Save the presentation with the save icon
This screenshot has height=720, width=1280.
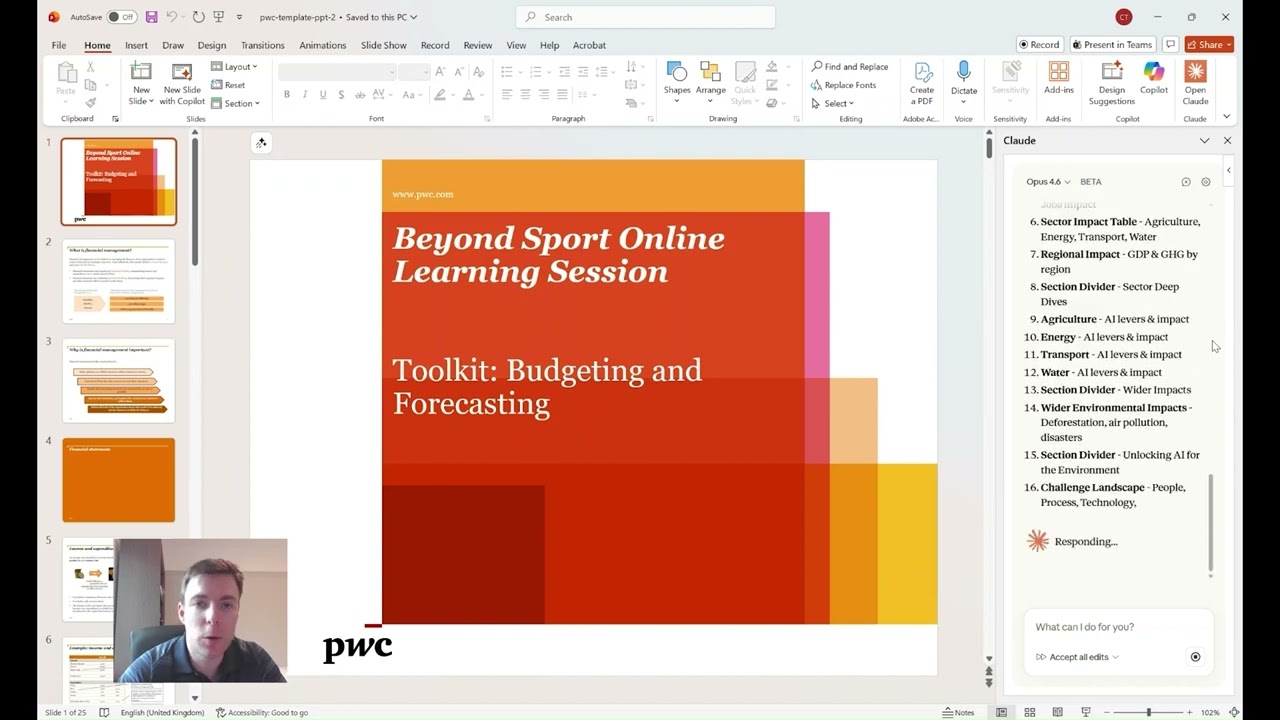[152, 17]
